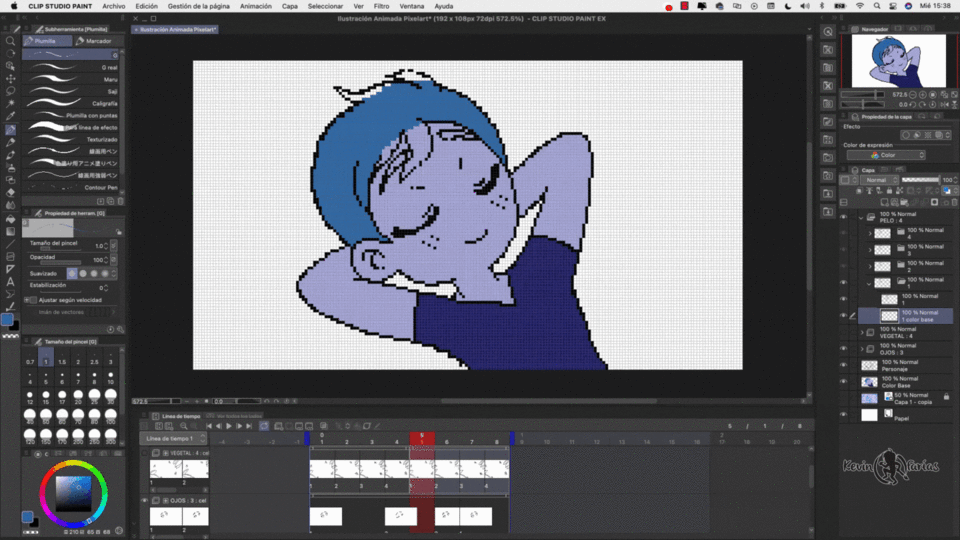Play the animation in timeline
The height and width of the screenshot is (540, 960).
point(229,426)
